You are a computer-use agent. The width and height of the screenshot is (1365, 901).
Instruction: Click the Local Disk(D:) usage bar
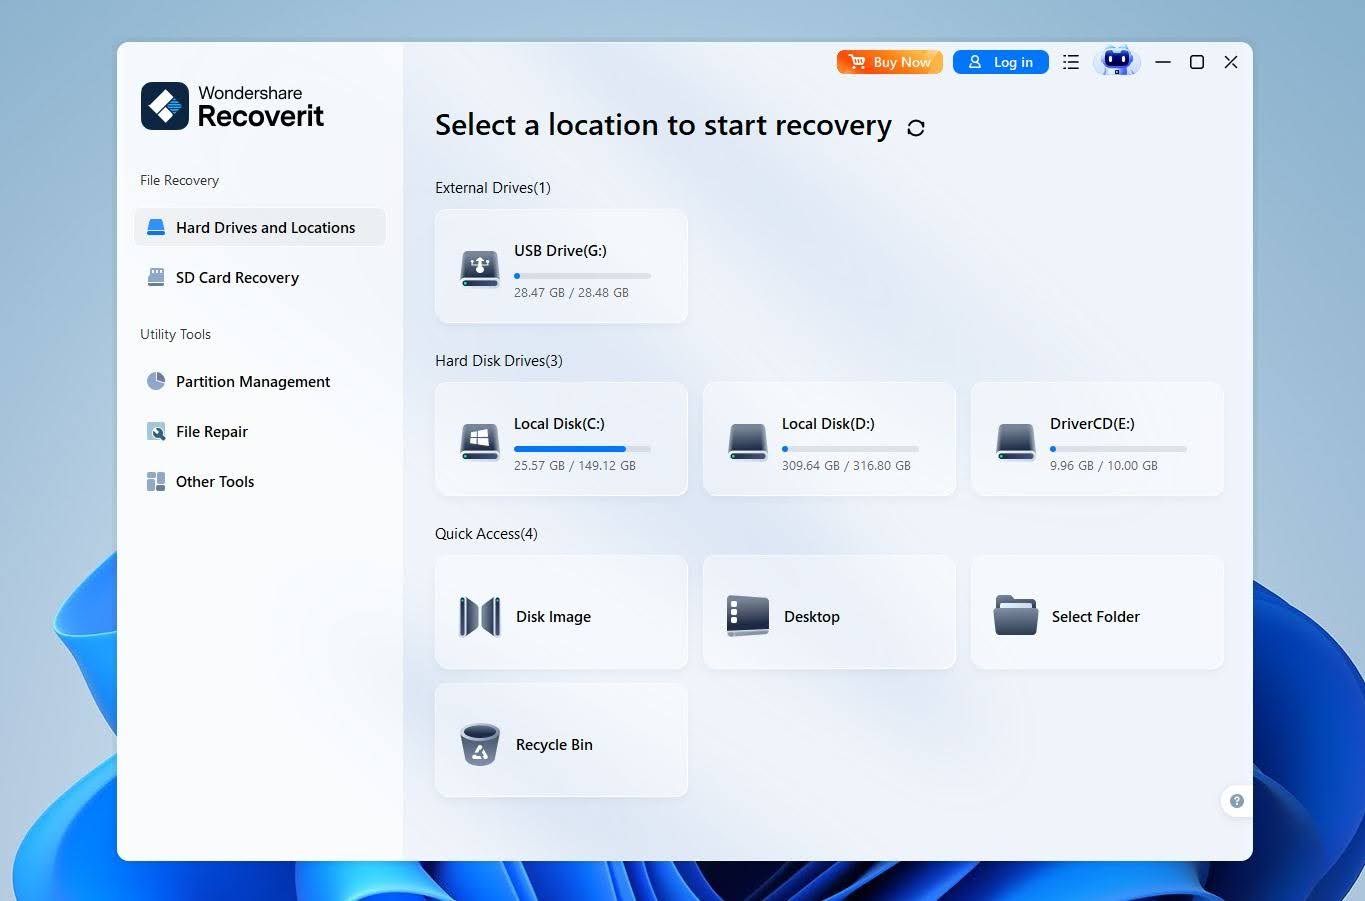[x=850, y=449]
